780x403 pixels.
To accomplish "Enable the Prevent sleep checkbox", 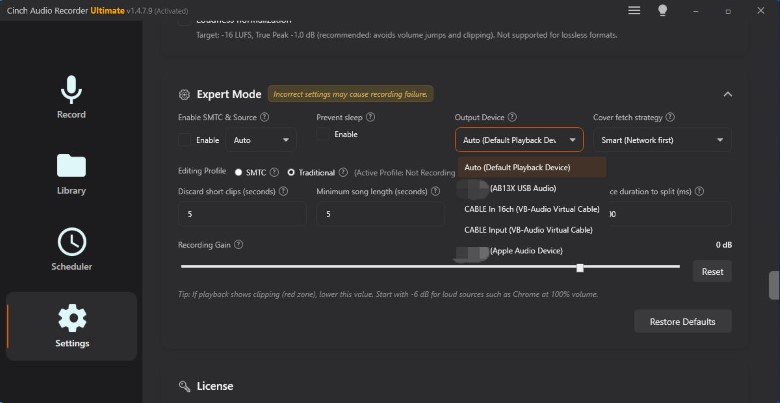I will (x=323, y=134).
